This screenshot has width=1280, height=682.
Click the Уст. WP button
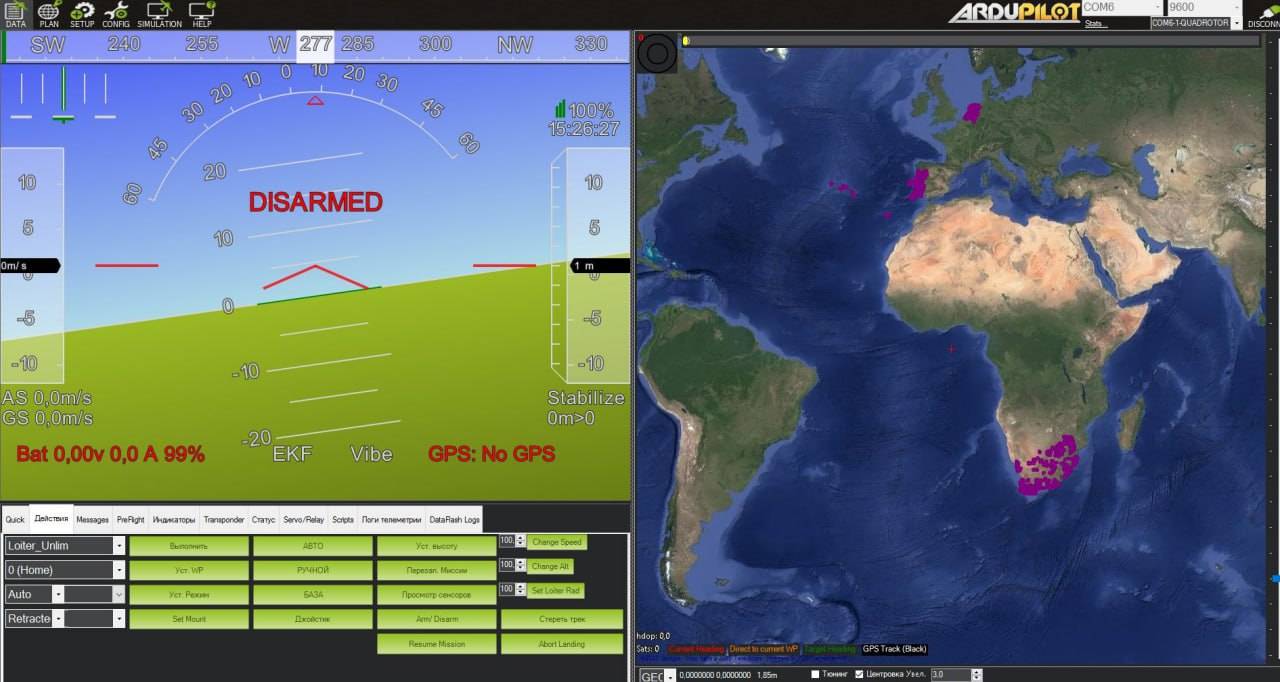(189, 570)
